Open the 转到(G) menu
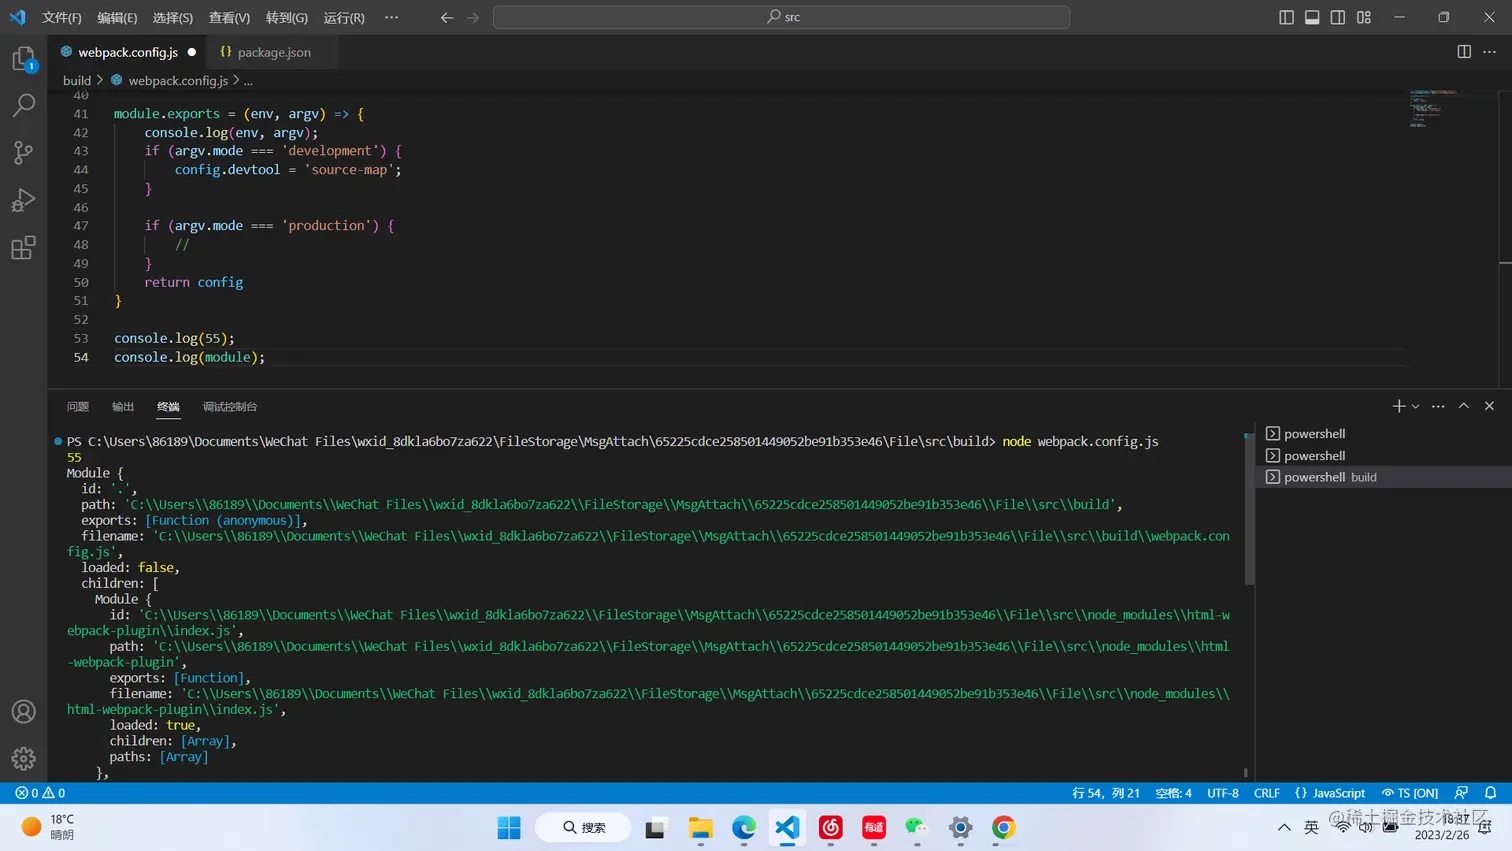Image resolution: width=1512 pixels, height=851 pixels. [287, 17]
